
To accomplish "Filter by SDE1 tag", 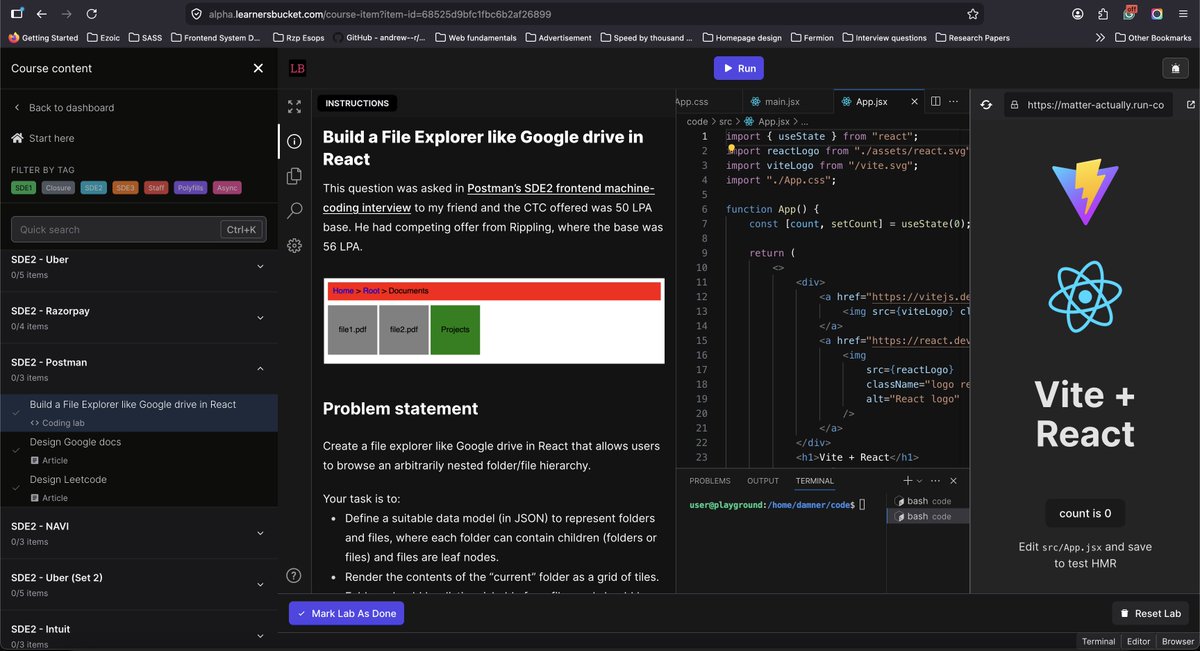I will tap(23, 188).
